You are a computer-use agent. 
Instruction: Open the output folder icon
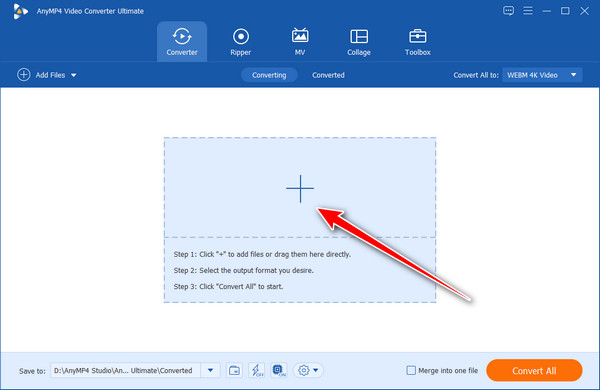[x=234, y=370]
